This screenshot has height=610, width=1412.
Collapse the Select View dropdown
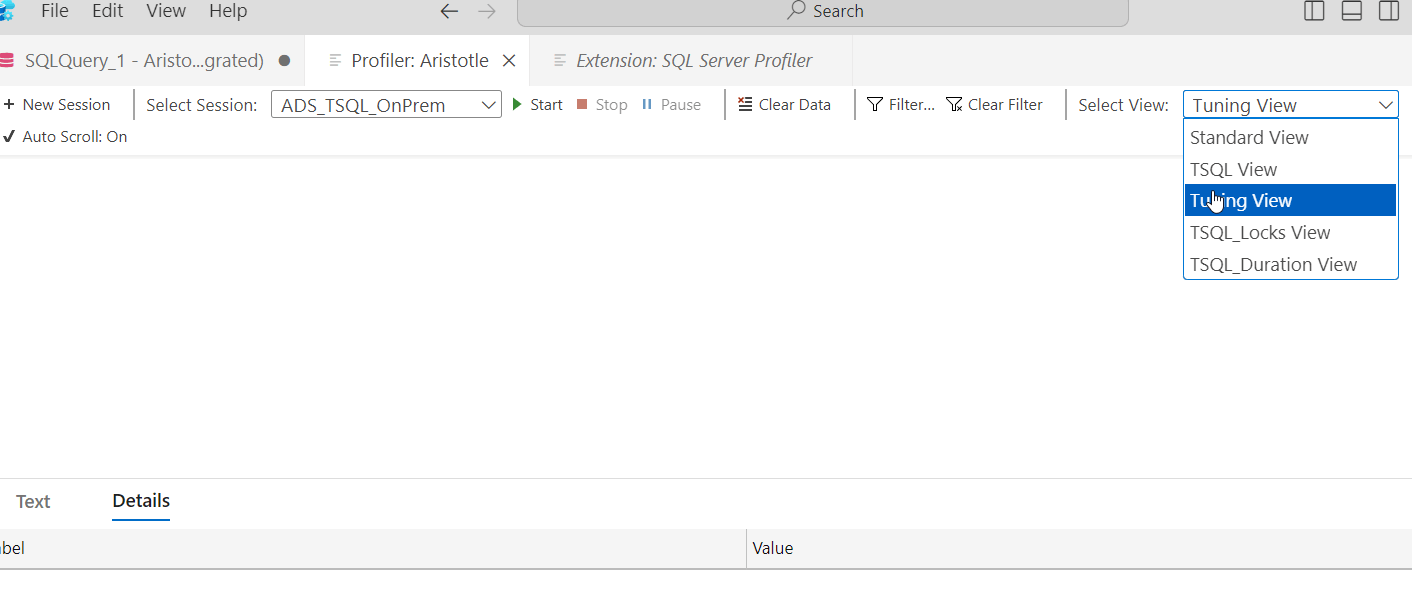pos(1291,105)
